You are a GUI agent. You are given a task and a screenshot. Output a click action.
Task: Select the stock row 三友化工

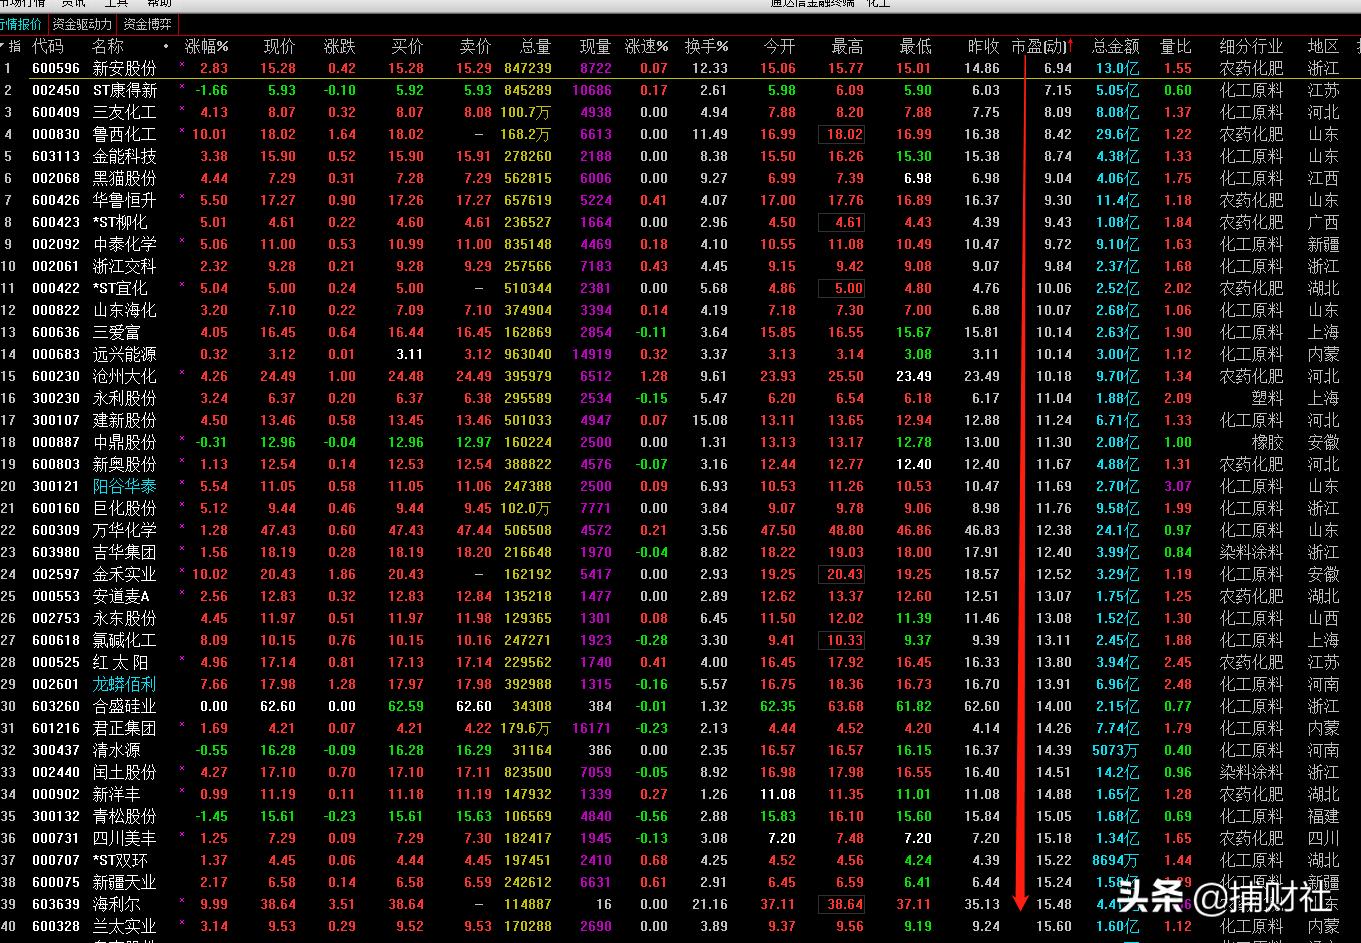(124, 112)
